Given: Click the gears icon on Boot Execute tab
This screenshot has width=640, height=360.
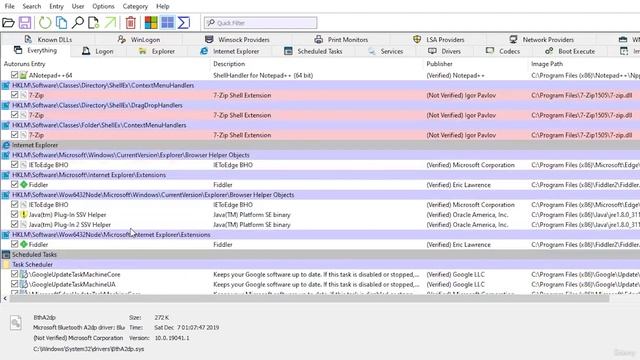Looking at the screenshot, I should pyautogui.click(x=549, y=51).
